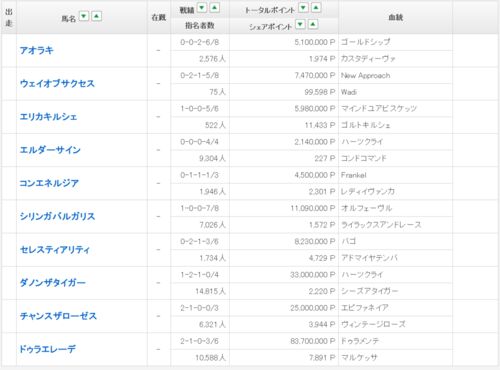Sort horse name column descending

84,16
